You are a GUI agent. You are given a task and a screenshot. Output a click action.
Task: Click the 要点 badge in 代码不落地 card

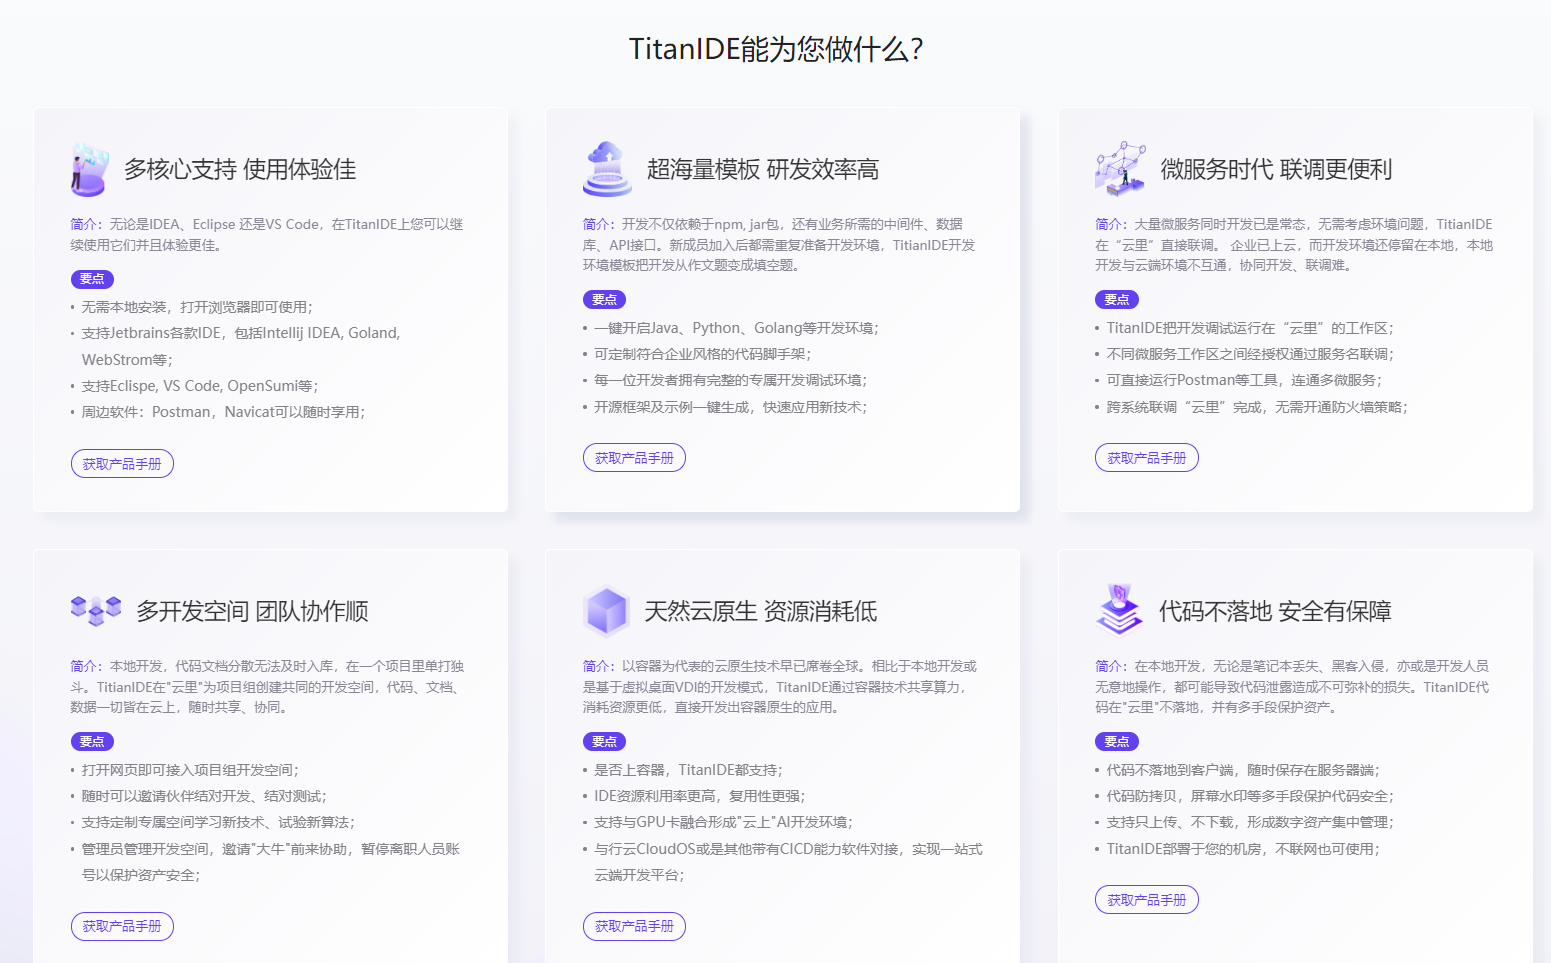pos(1116,741)
